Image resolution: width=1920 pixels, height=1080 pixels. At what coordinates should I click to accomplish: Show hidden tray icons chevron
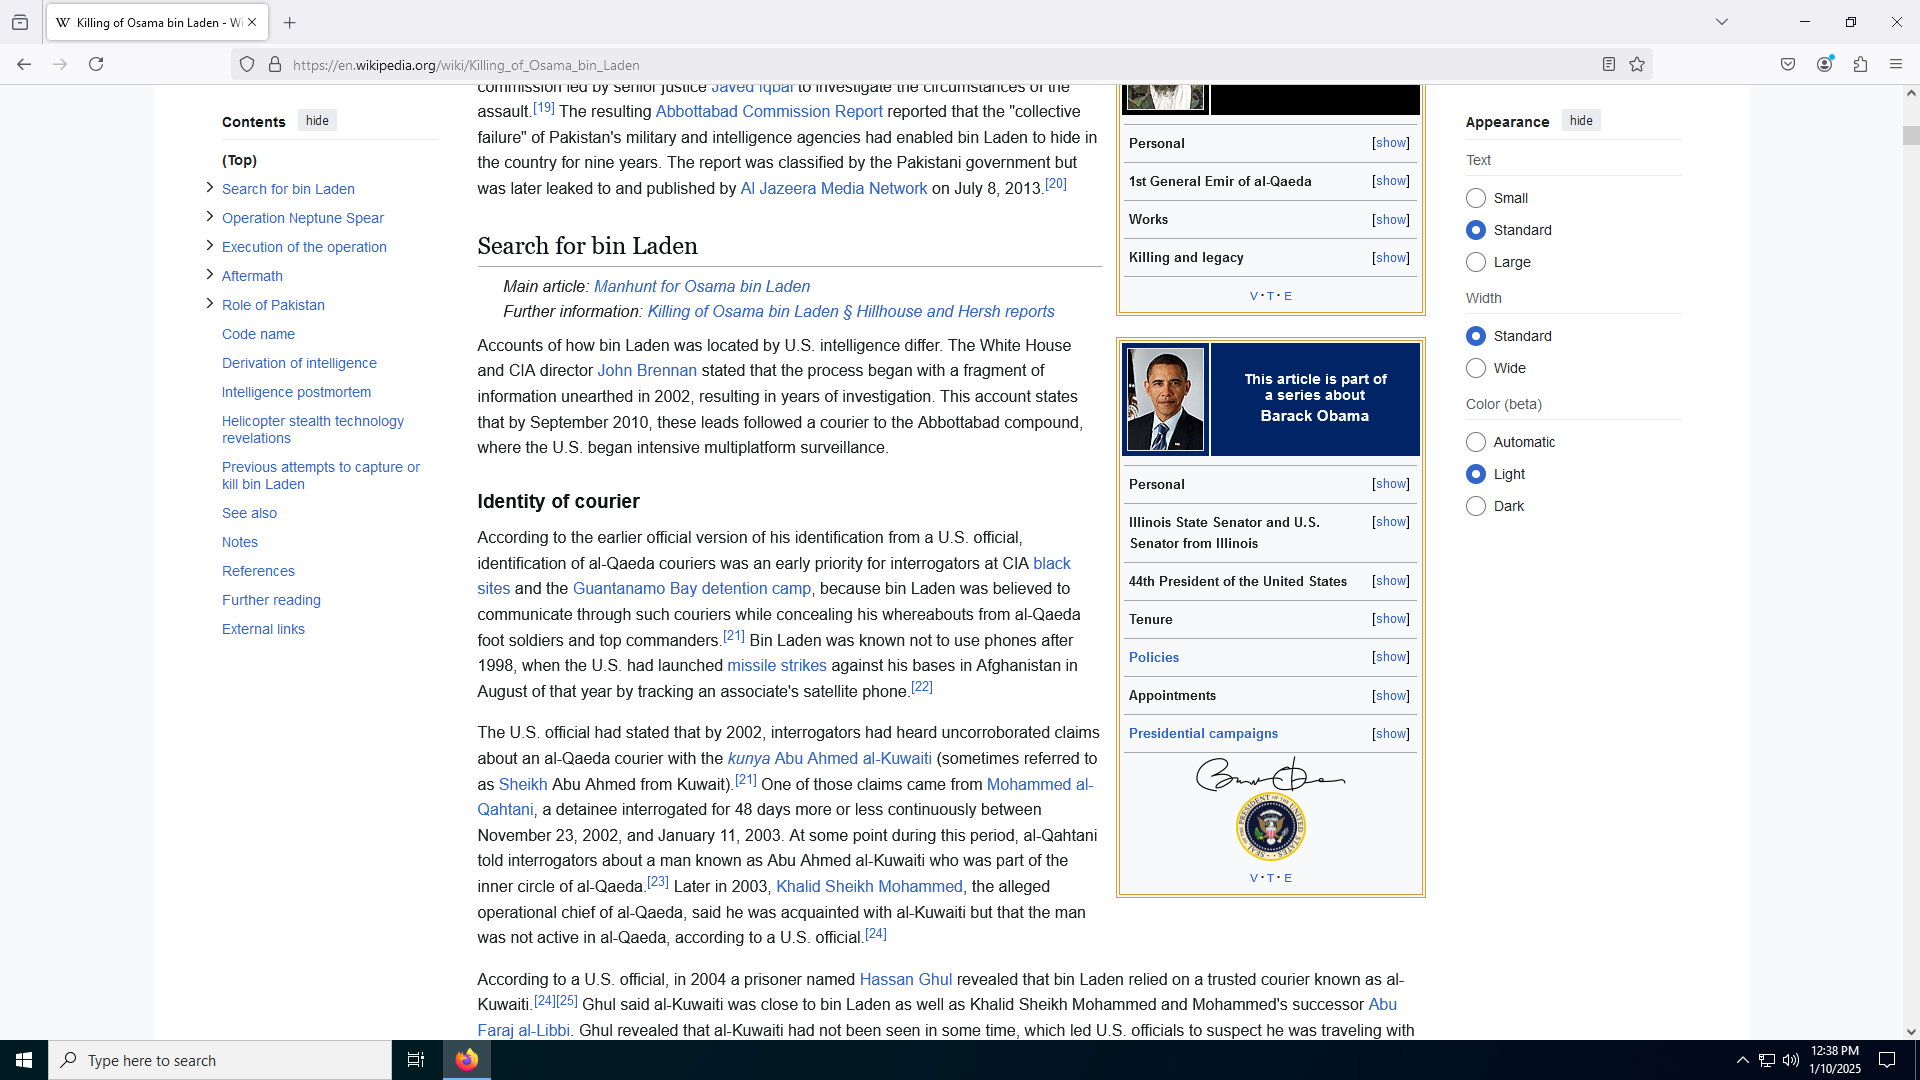click(1742, 1060)
